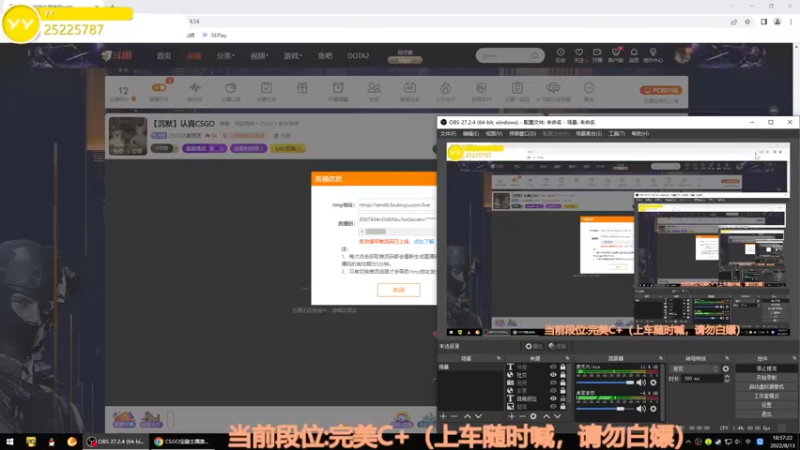Viewport: 800px width, 450px height.
Task: Adjust transition duration stepper arrows
Action: (727, 379)
